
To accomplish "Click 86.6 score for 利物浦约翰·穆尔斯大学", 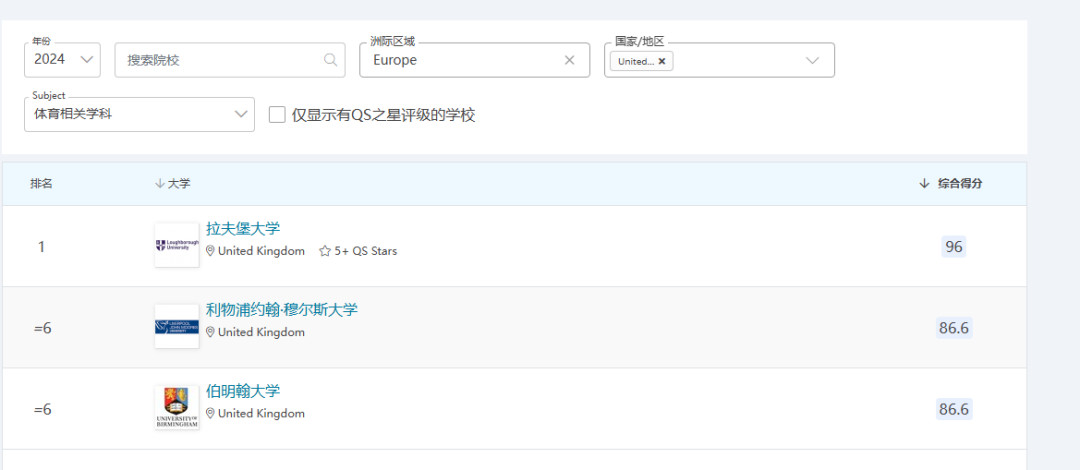I will 954,328.
